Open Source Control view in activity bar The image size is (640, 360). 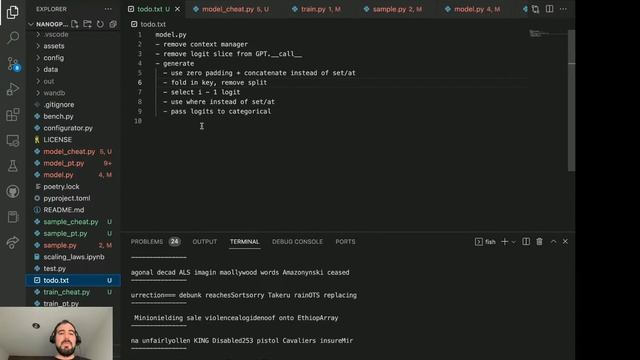(13, 64)
